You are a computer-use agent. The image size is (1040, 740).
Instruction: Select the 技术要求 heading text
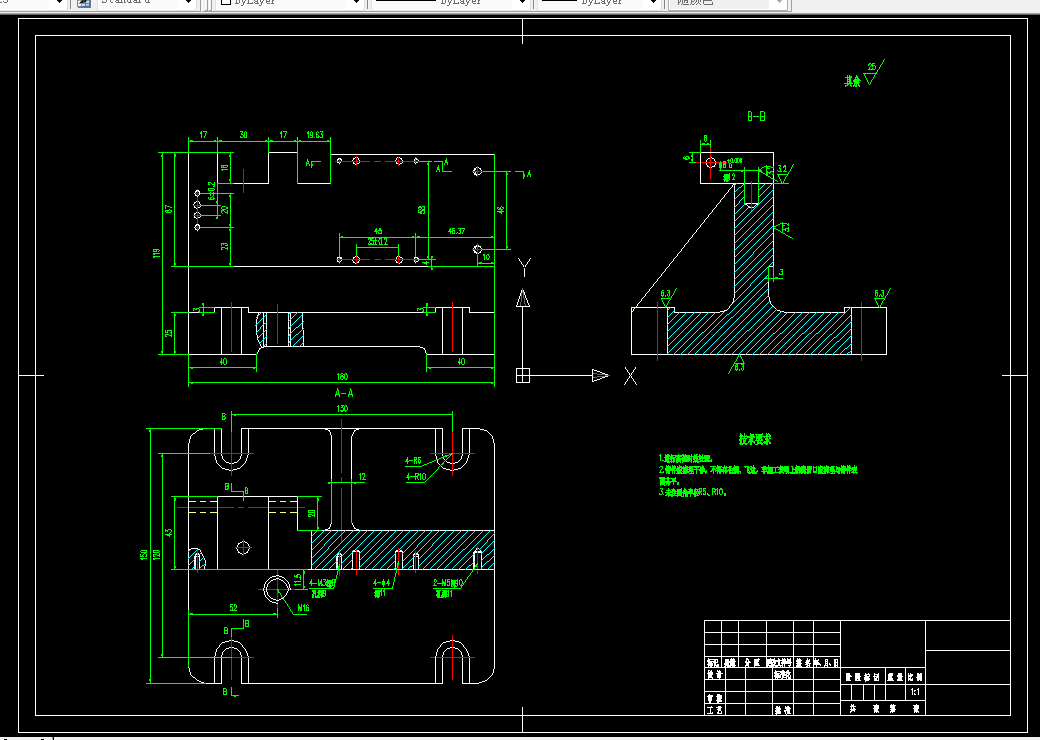tap(755, 439)
